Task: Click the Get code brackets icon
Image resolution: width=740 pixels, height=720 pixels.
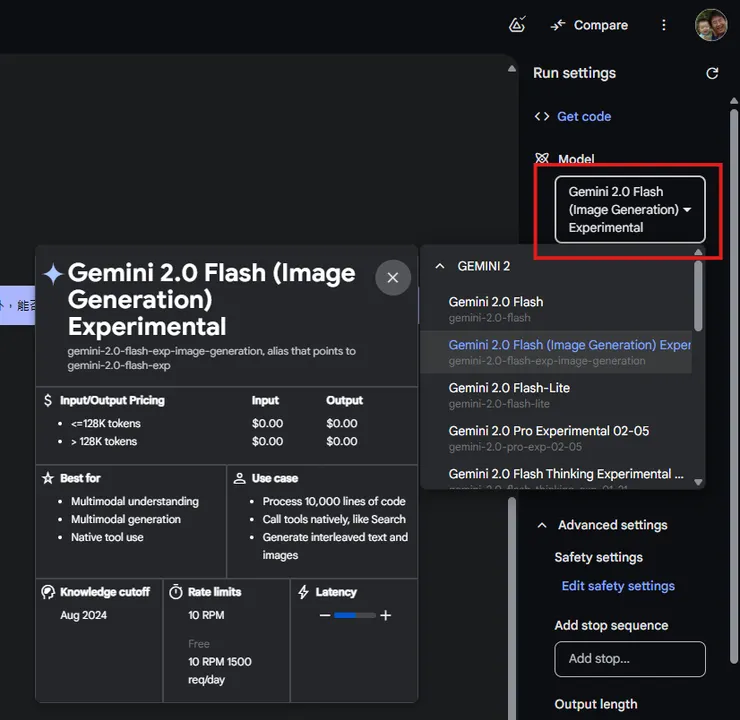Action: tap(542, 116)
